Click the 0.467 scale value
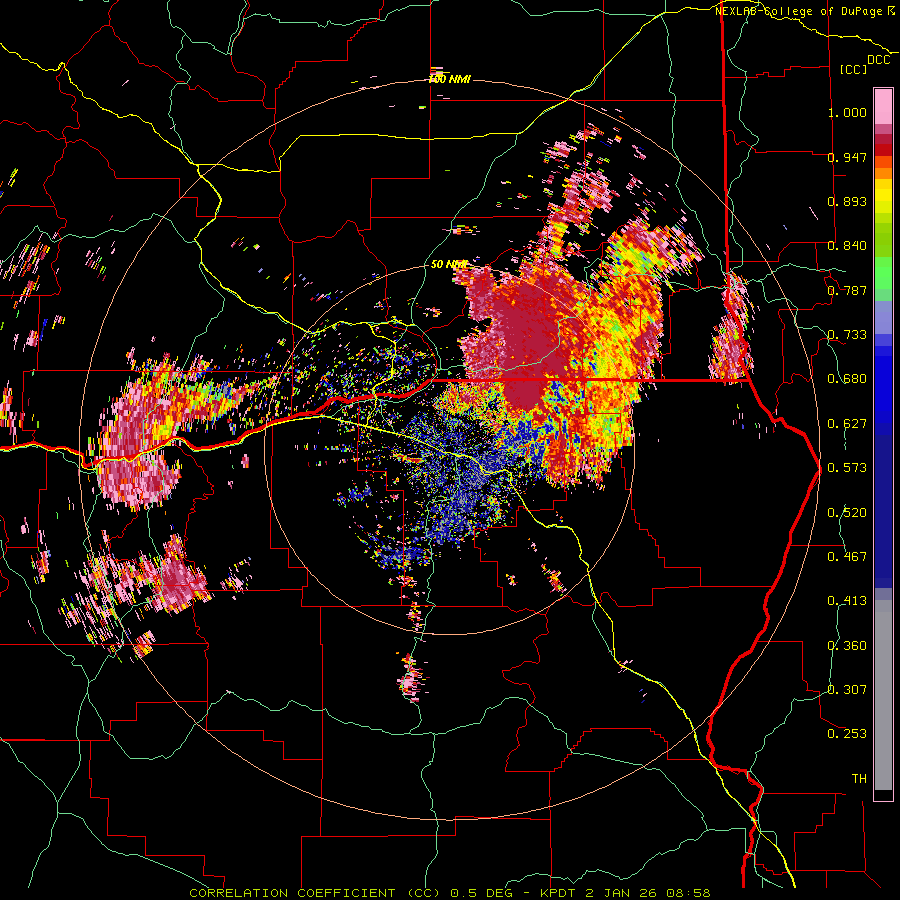Viewport: 900px width, 900px height. [x=847, y=557]
